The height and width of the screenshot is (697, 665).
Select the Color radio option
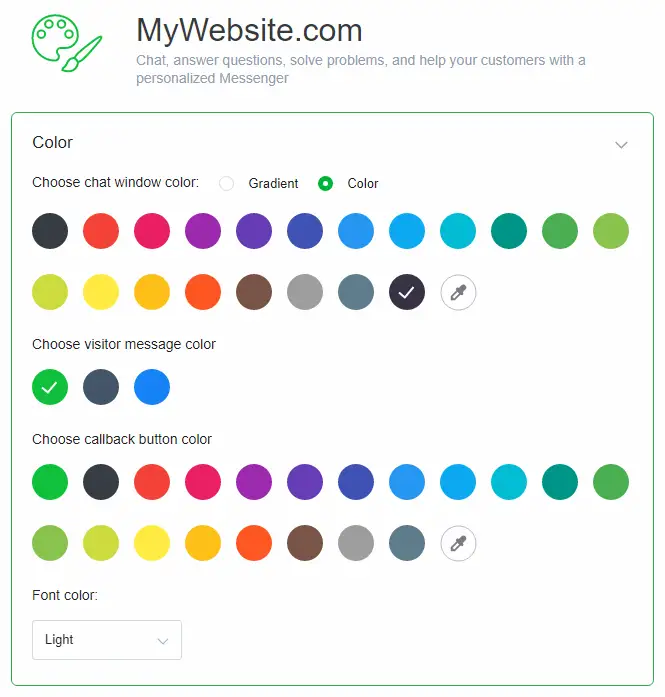pyautogui.click(x=325, y=183)
